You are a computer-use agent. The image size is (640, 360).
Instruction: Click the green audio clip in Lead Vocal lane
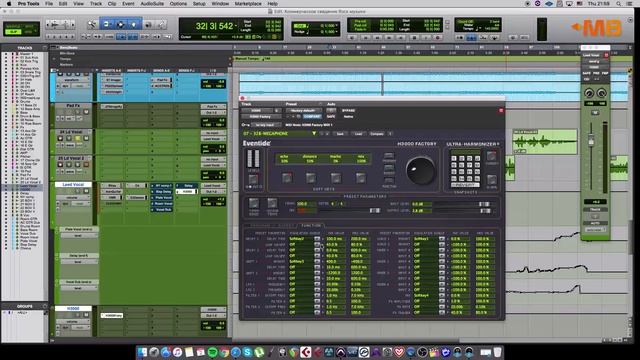tap(544, 142)
